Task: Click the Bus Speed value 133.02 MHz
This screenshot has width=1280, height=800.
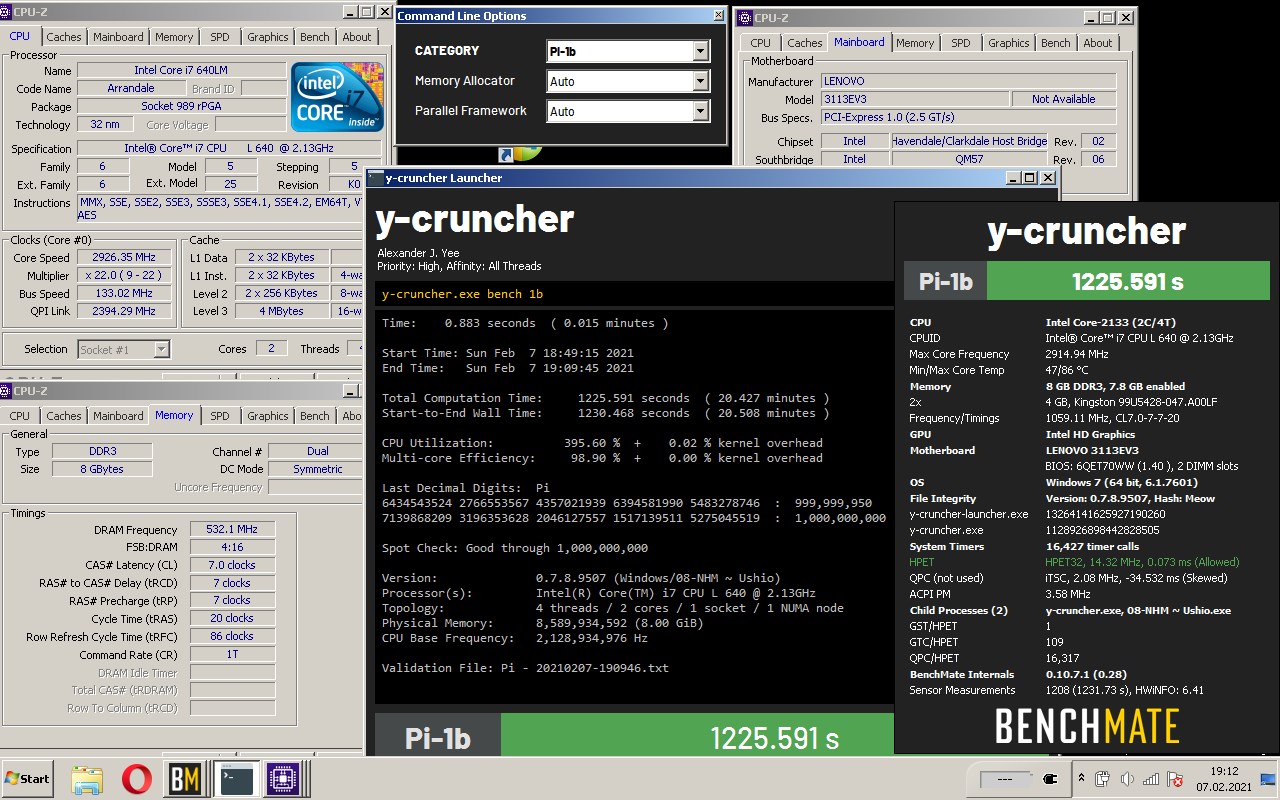Action: click(124, 294)
